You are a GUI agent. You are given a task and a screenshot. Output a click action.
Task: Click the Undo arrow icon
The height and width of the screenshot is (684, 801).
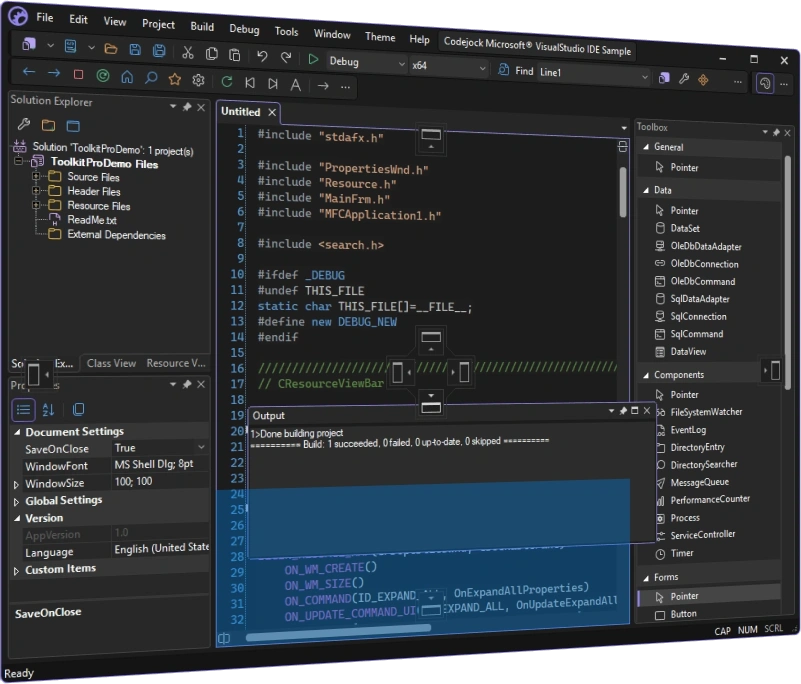tap(262, 56)
